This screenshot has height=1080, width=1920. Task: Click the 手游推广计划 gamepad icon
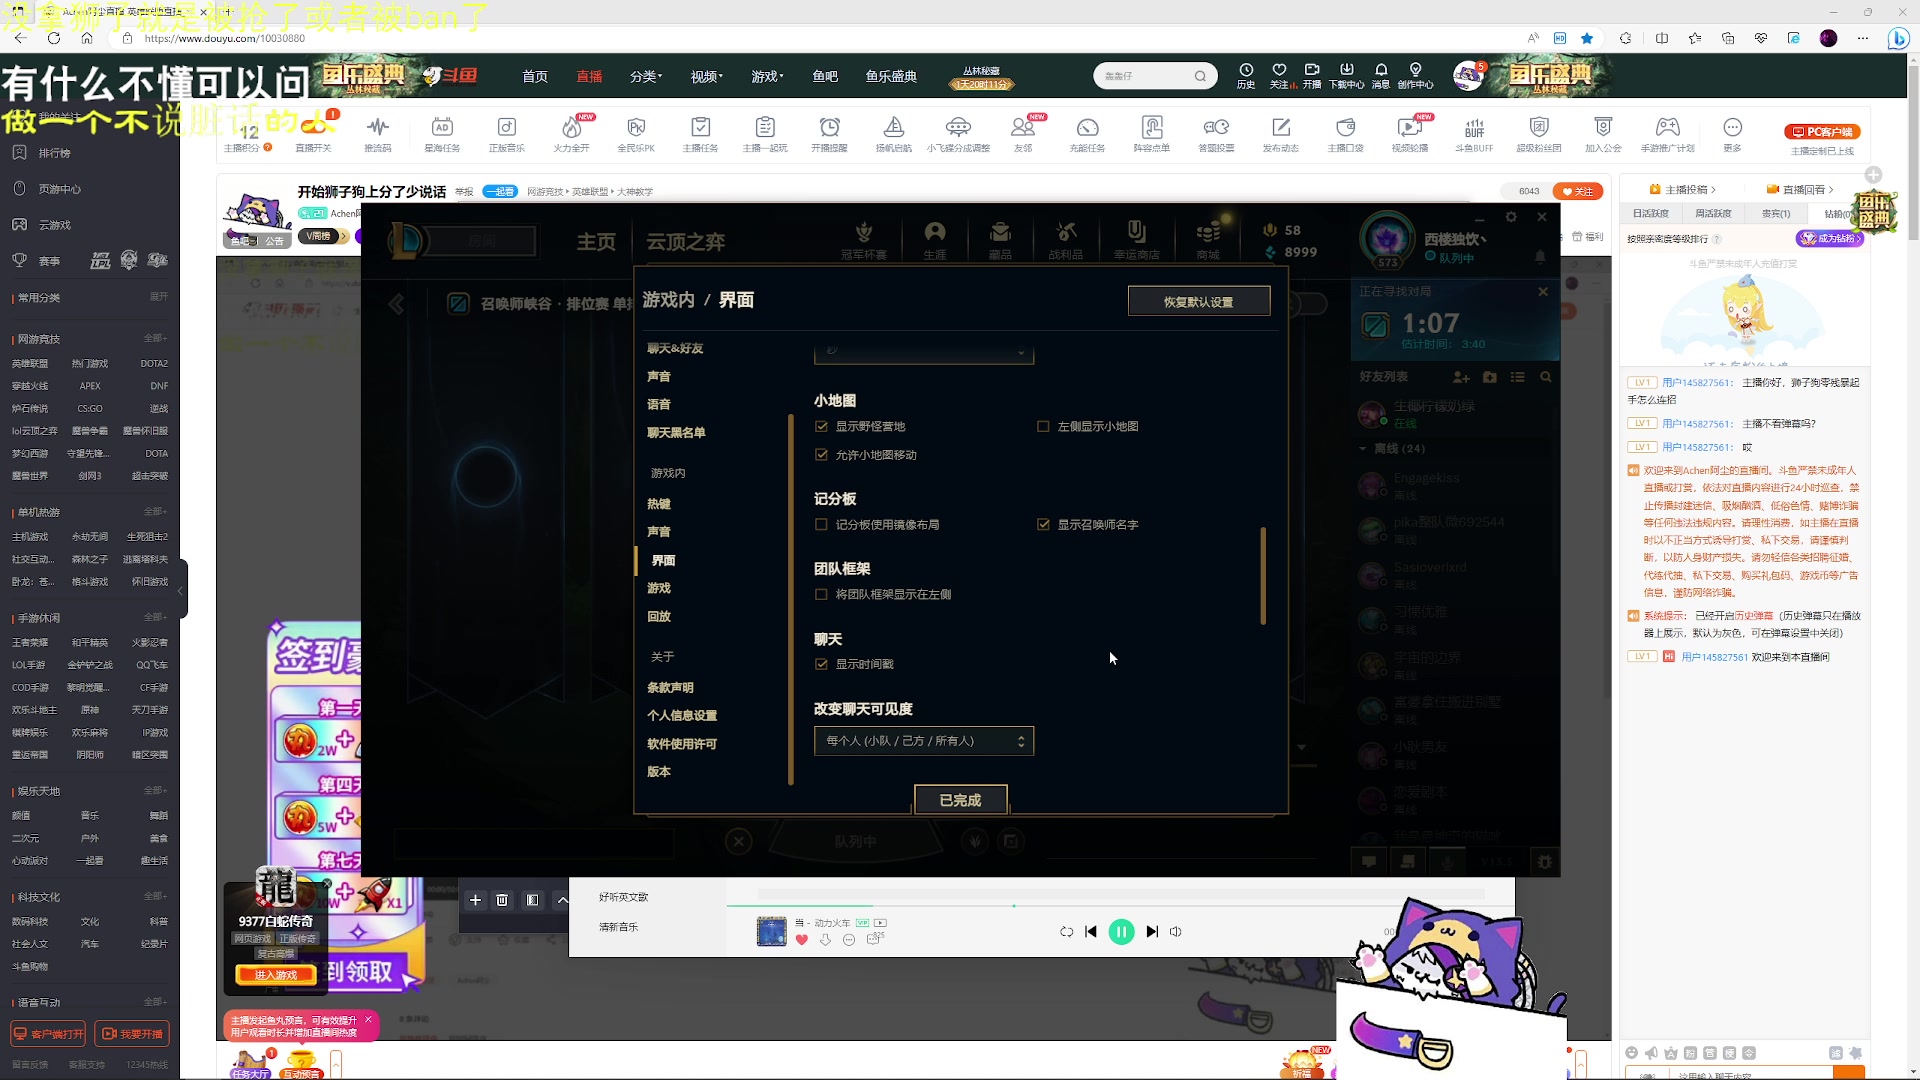pyautogui.click(x=1667, y=133)
